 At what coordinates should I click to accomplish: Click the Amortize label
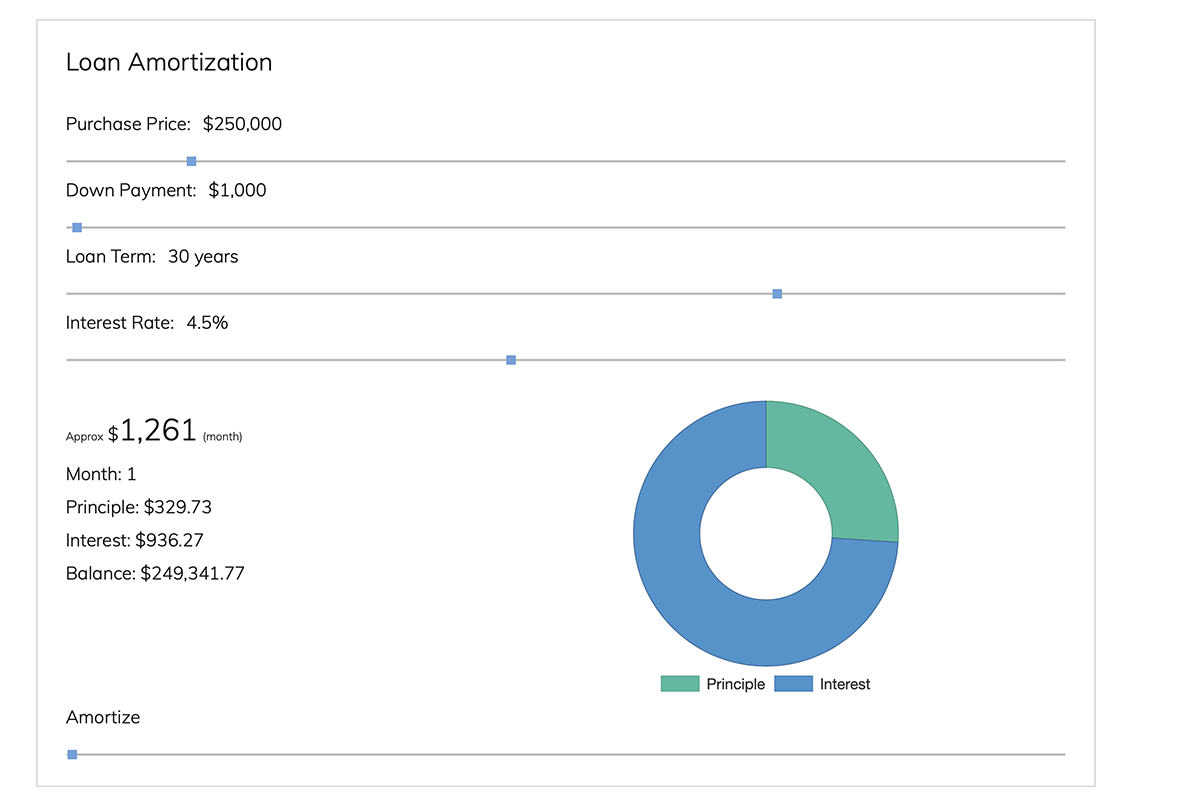click(x=103, y=717)
